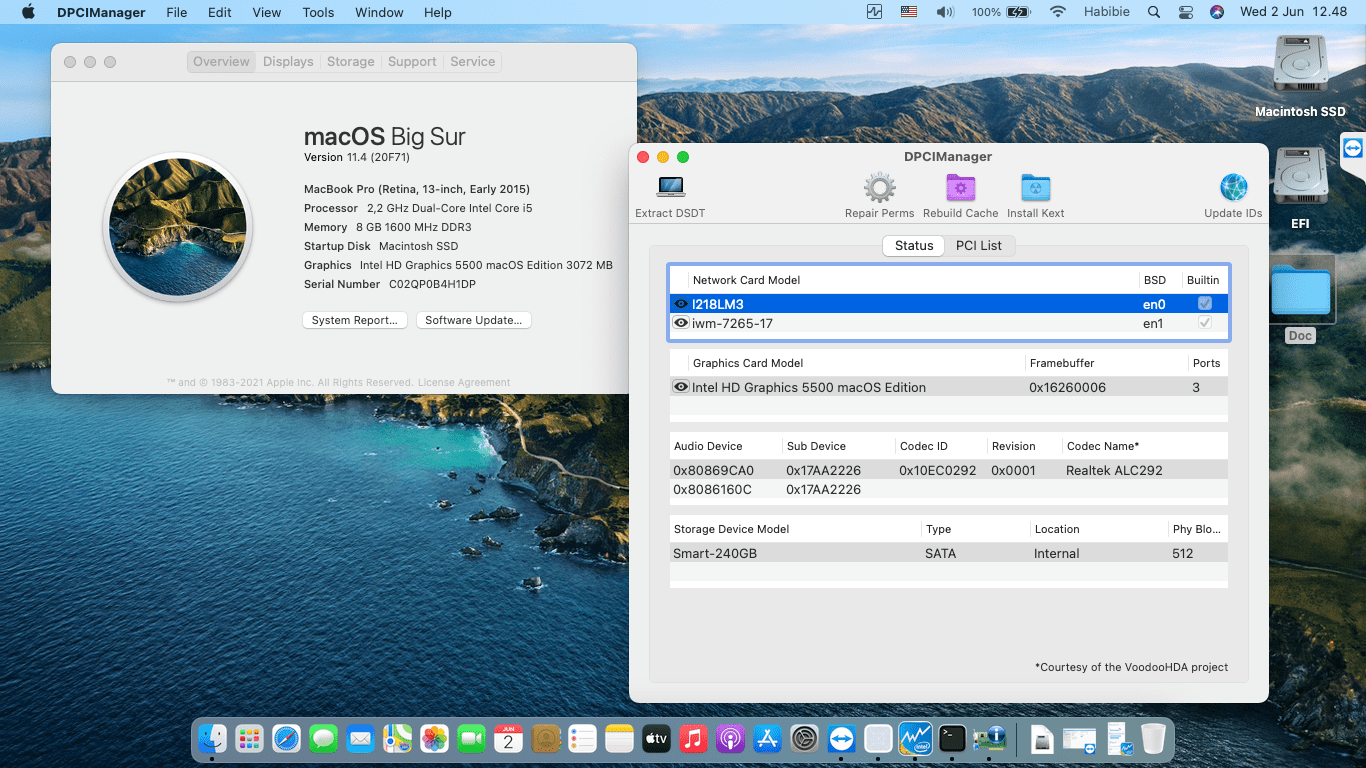Select the Status tab in DPCIManager
Screen dimensions: 1366x768
(x=914, y=245)
